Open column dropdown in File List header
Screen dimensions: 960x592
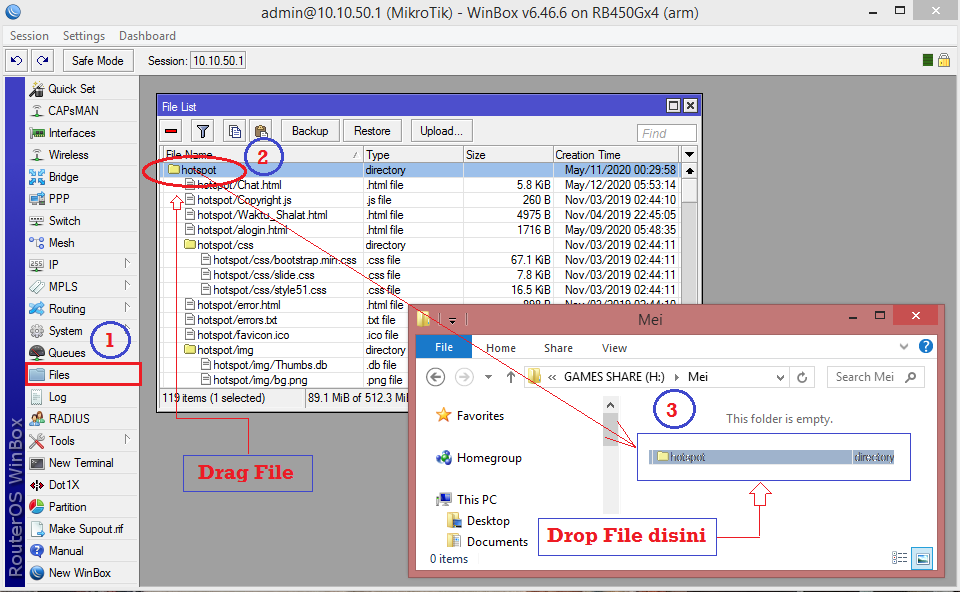click(x=689, y=154)
